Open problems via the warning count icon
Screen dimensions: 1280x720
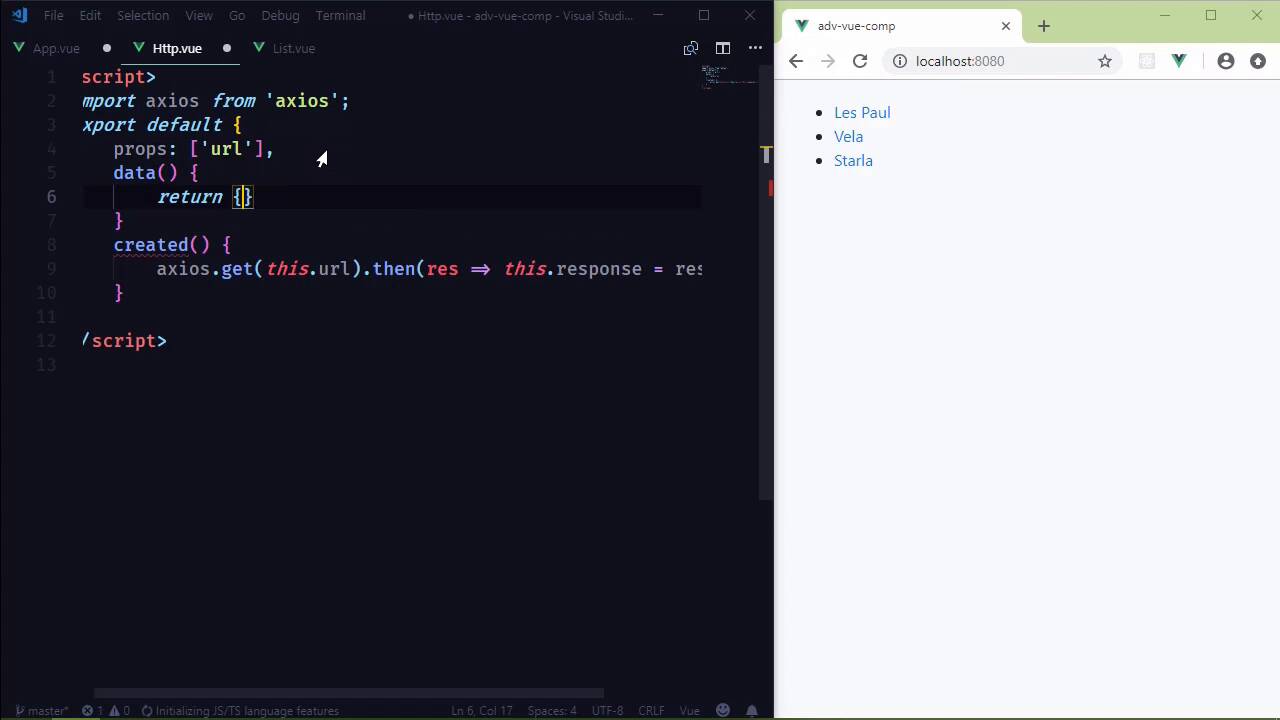click(119, 711)
